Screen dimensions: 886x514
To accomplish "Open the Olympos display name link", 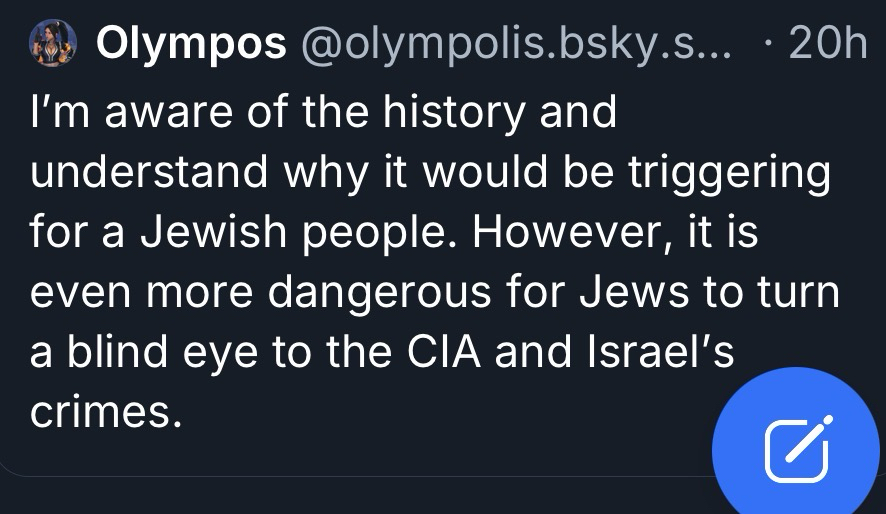I will (x=191, y=45).
